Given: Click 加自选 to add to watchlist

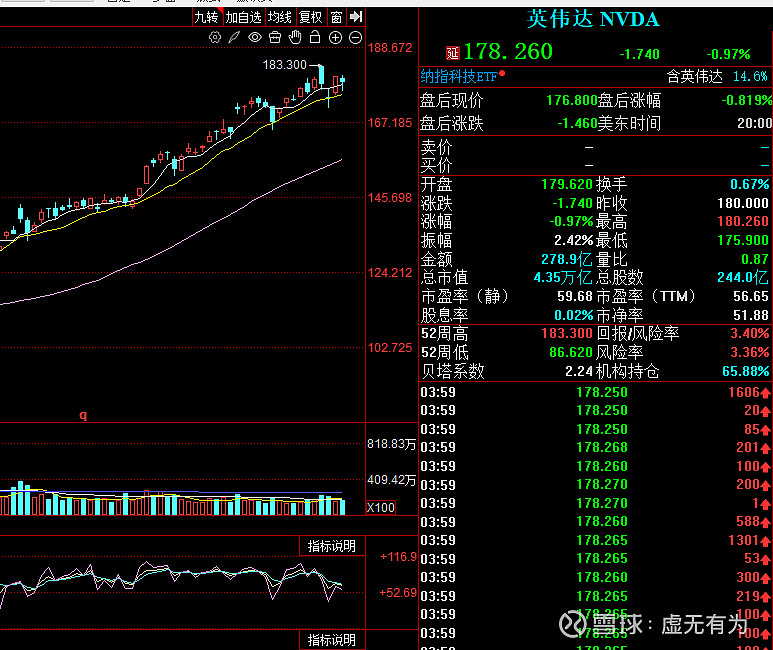Looking at the screenshot, I should coord(244,17).
